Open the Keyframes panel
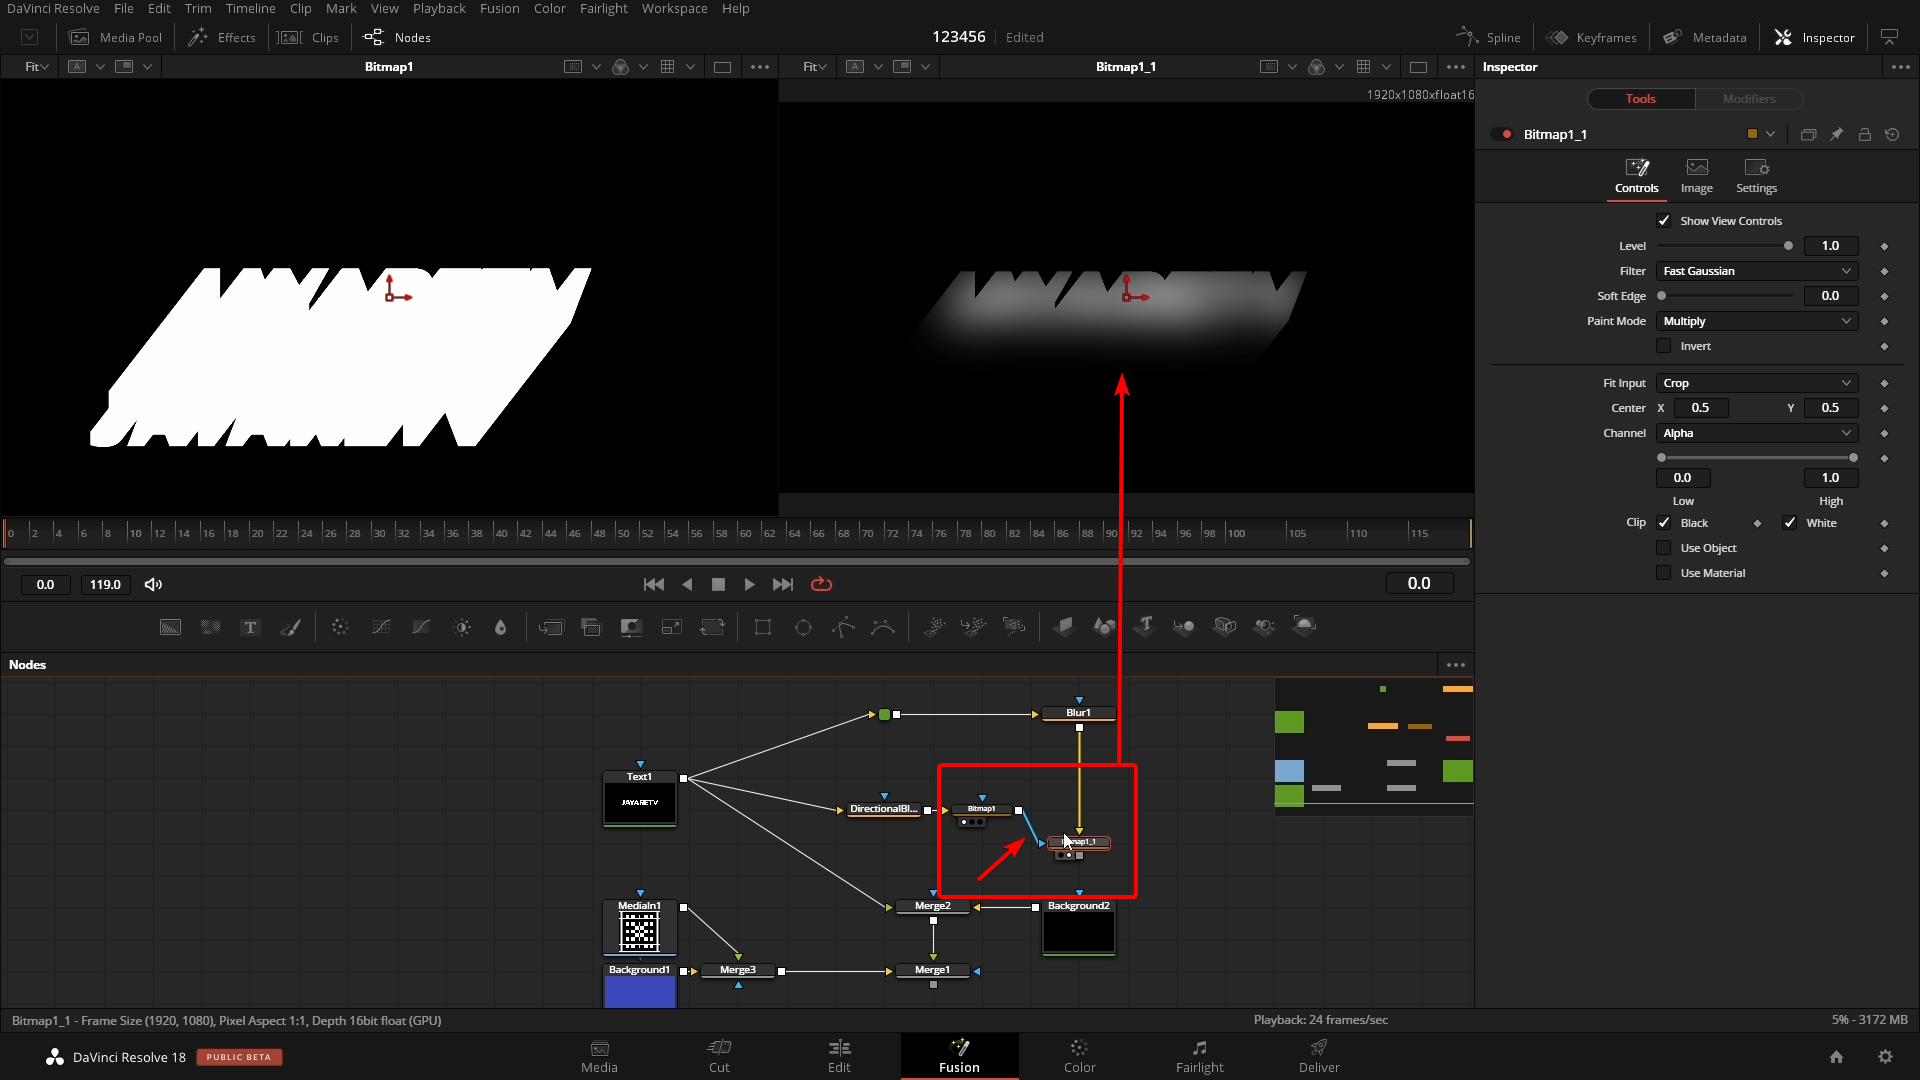 1592,37
